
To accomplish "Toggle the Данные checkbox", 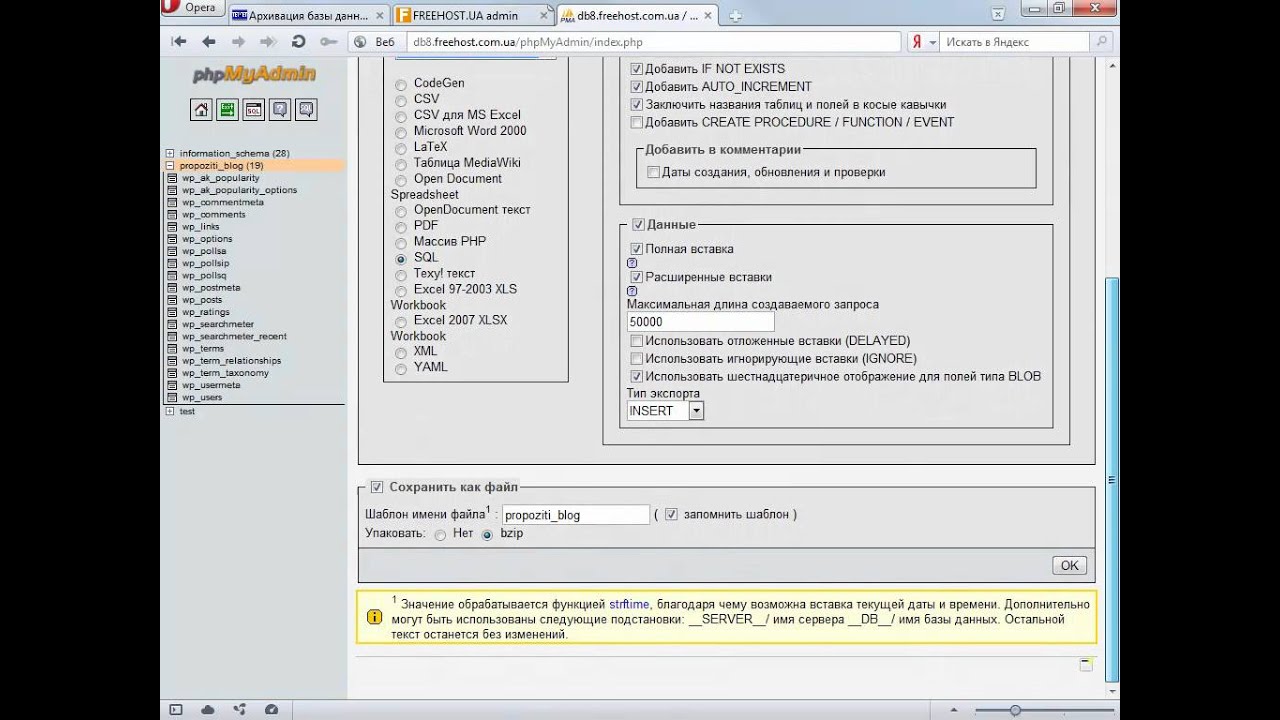I will pos(638,225).
